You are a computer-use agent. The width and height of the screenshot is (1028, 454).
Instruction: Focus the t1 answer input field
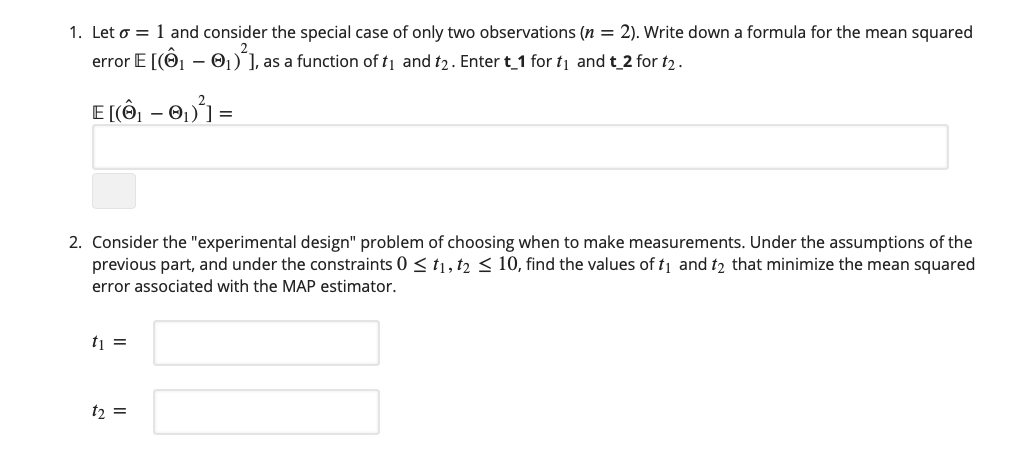[x=266, y=343]
